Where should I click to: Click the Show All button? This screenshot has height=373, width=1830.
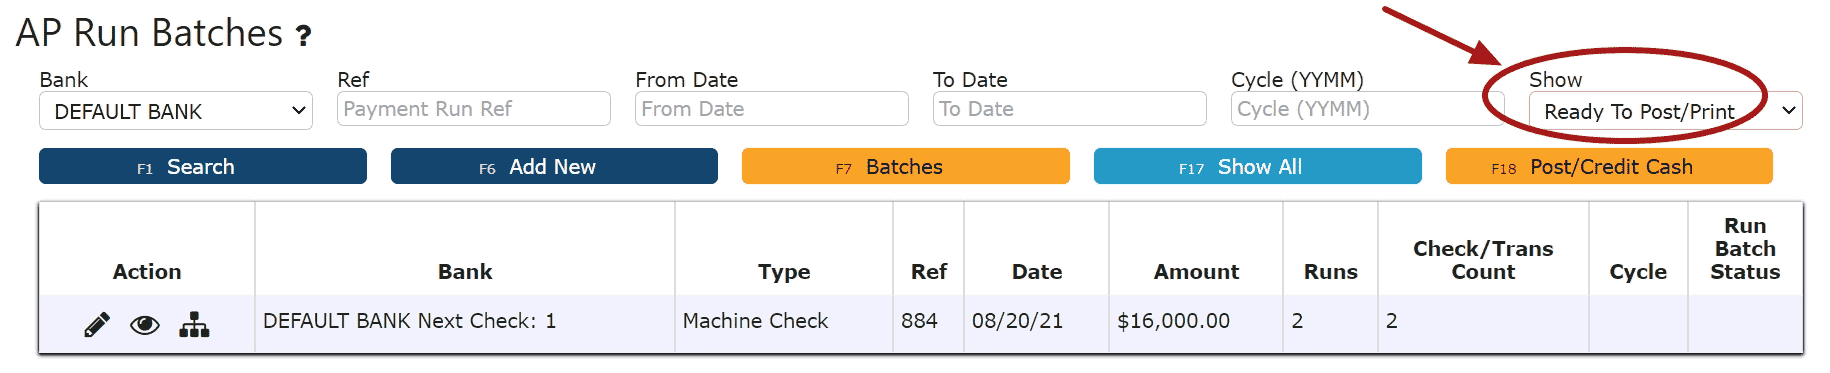[x=1258, y=166]
